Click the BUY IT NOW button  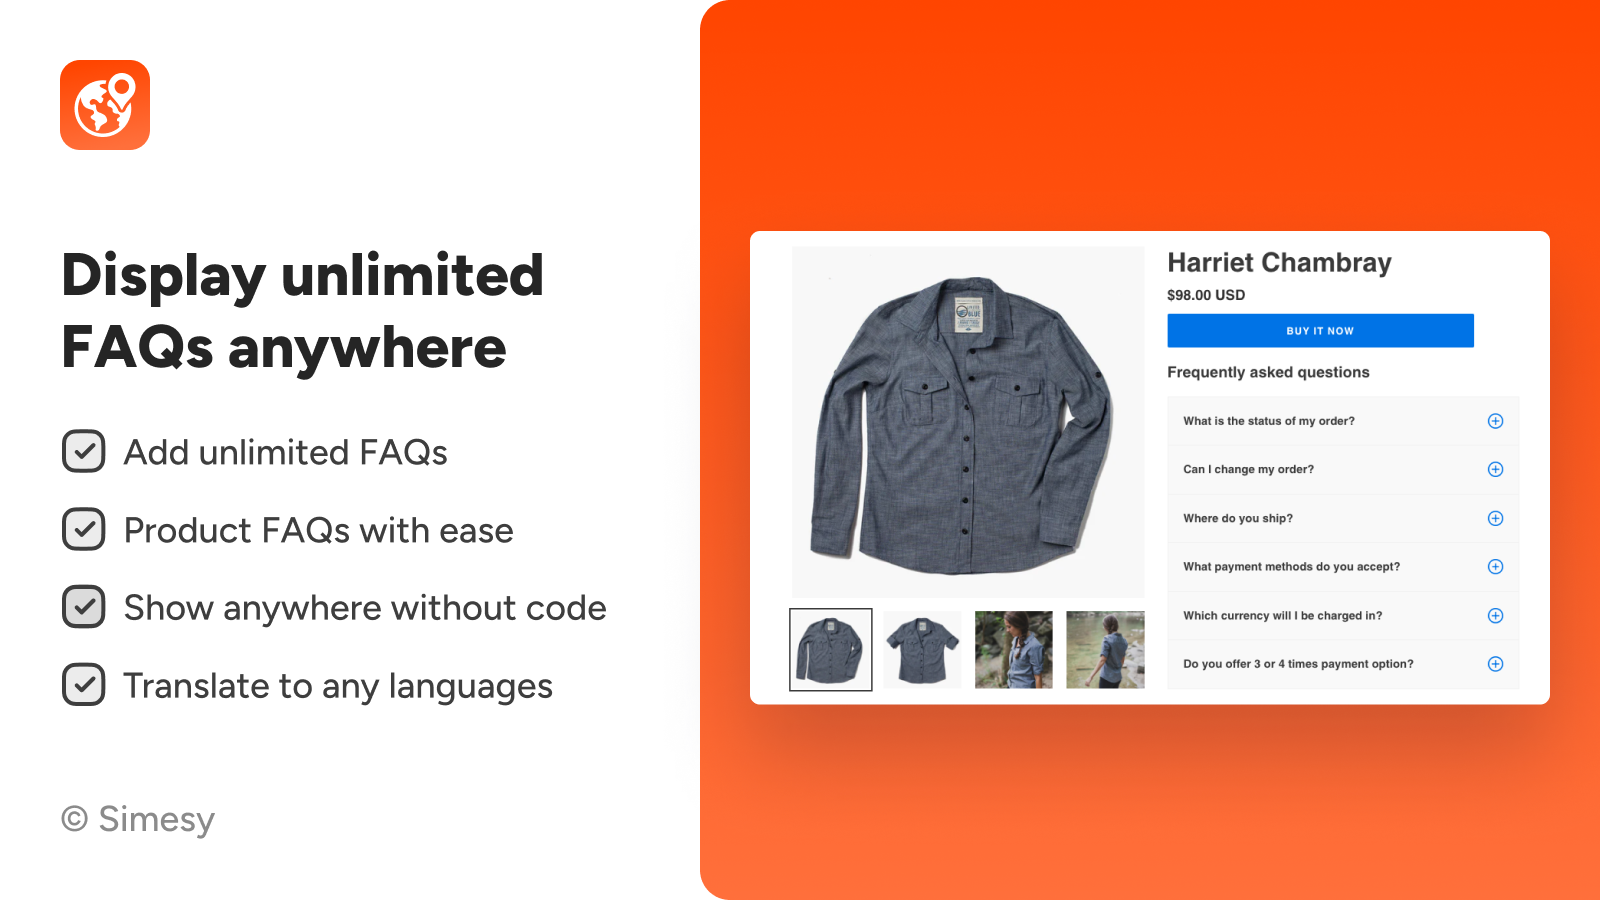[x=1320, y=331]
